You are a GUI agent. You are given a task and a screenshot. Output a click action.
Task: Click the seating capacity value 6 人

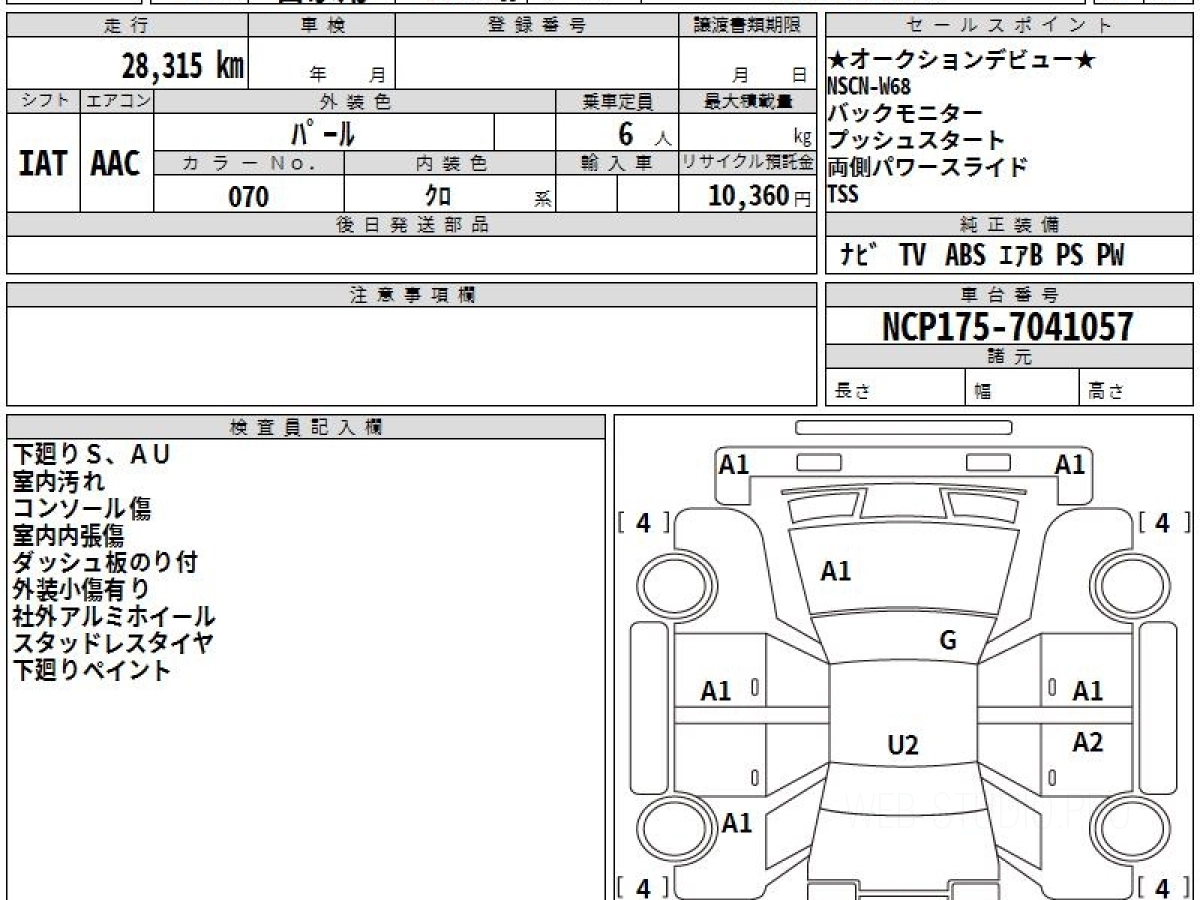tap(645, 133)
